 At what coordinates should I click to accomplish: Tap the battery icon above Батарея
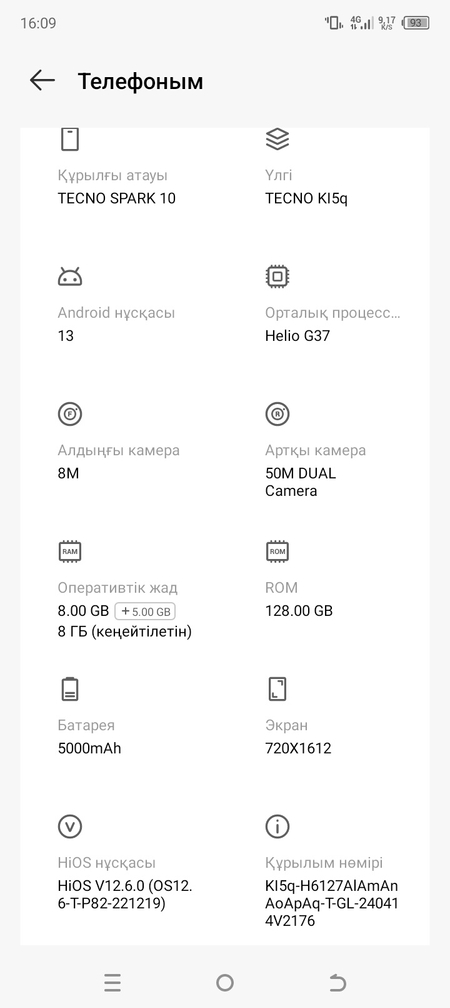(70, 688)
